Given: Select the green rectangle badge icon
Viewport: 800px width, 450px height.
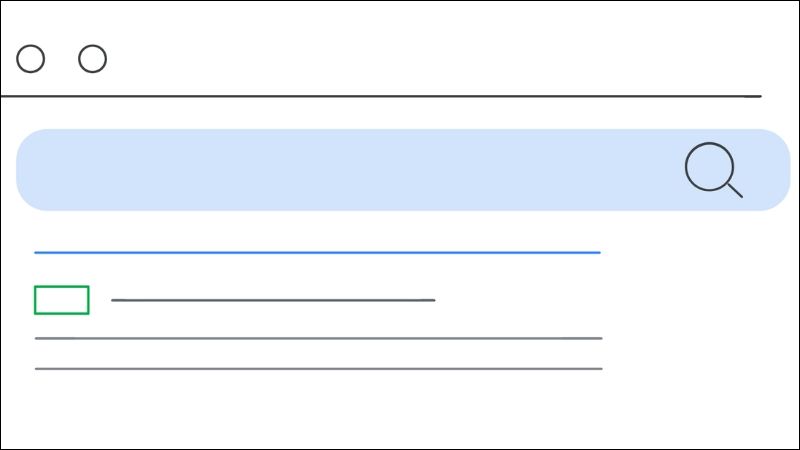Looking at the screenshot, I should click(x=62, y=300).
